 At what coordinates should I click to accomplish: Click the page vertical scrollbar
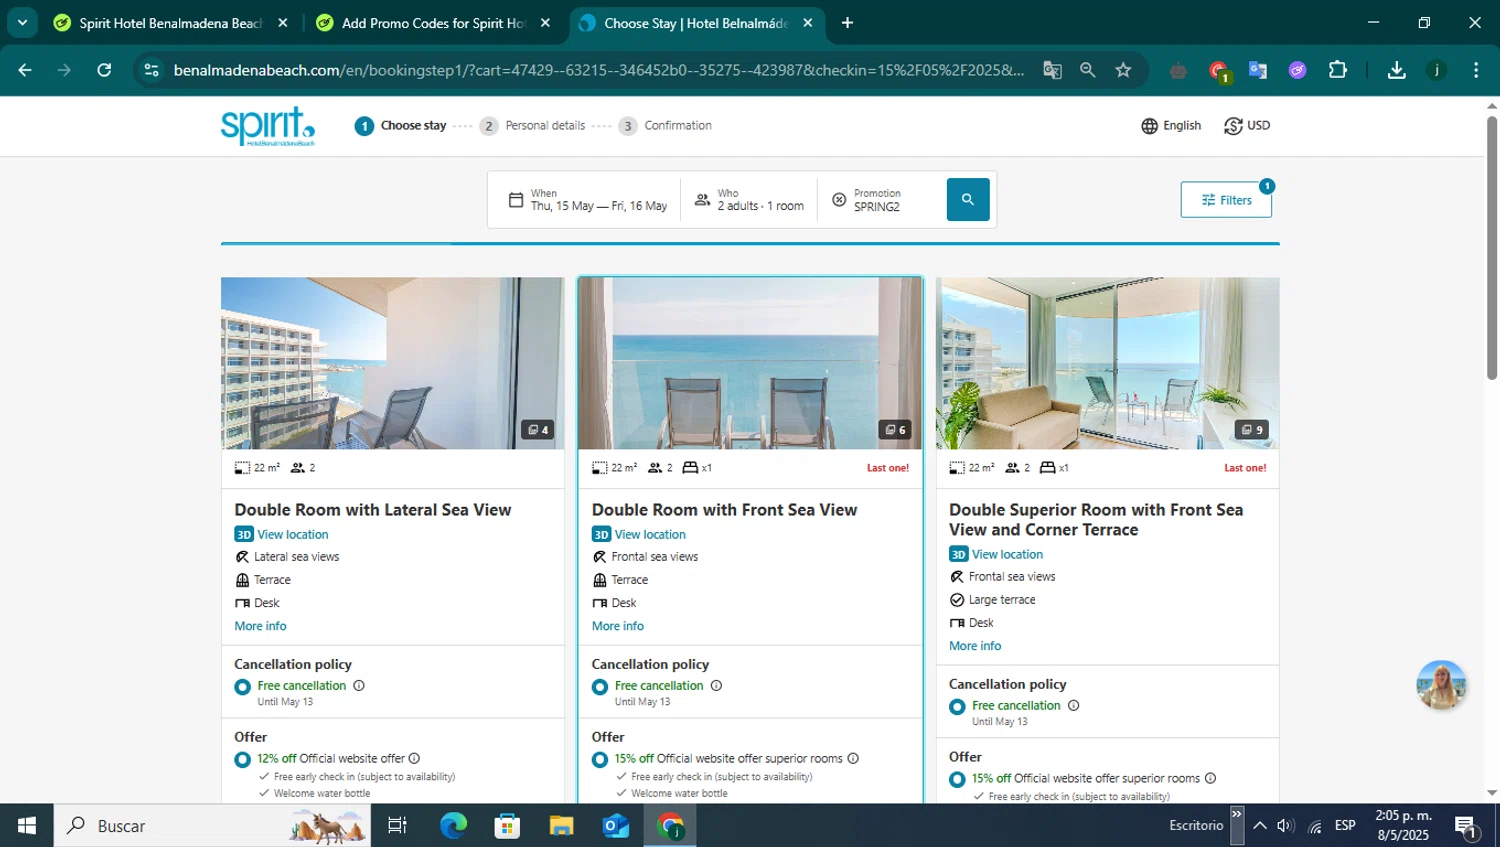point(1492,248)
